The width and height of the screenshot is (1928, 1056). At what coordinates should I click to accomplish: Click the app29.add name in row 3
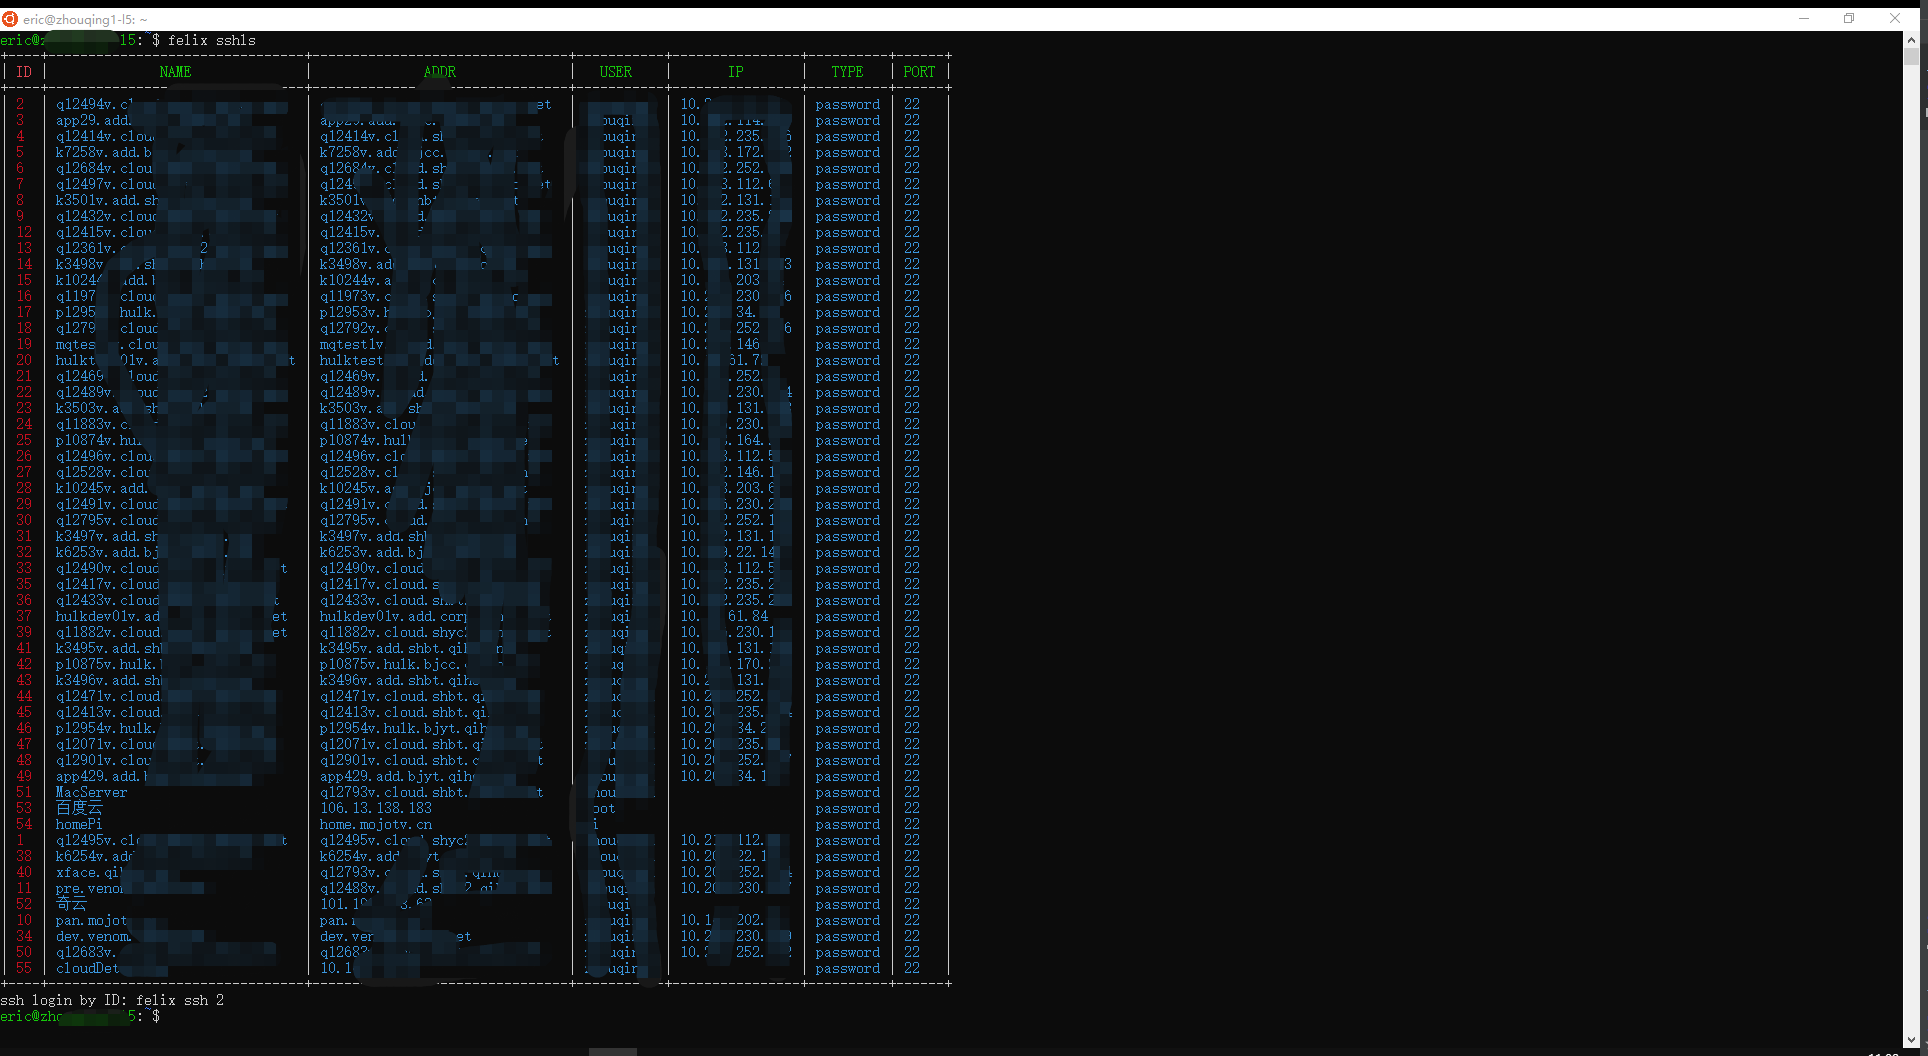pyautogui.click(x=93, y=120)
